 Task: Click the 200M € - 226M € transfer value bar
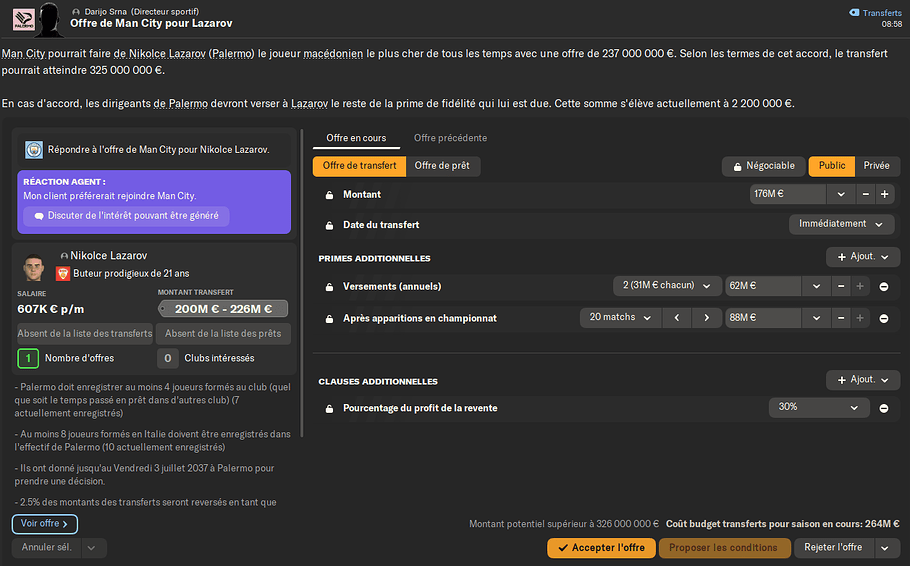pyautogui.click(x=223, y=309)
